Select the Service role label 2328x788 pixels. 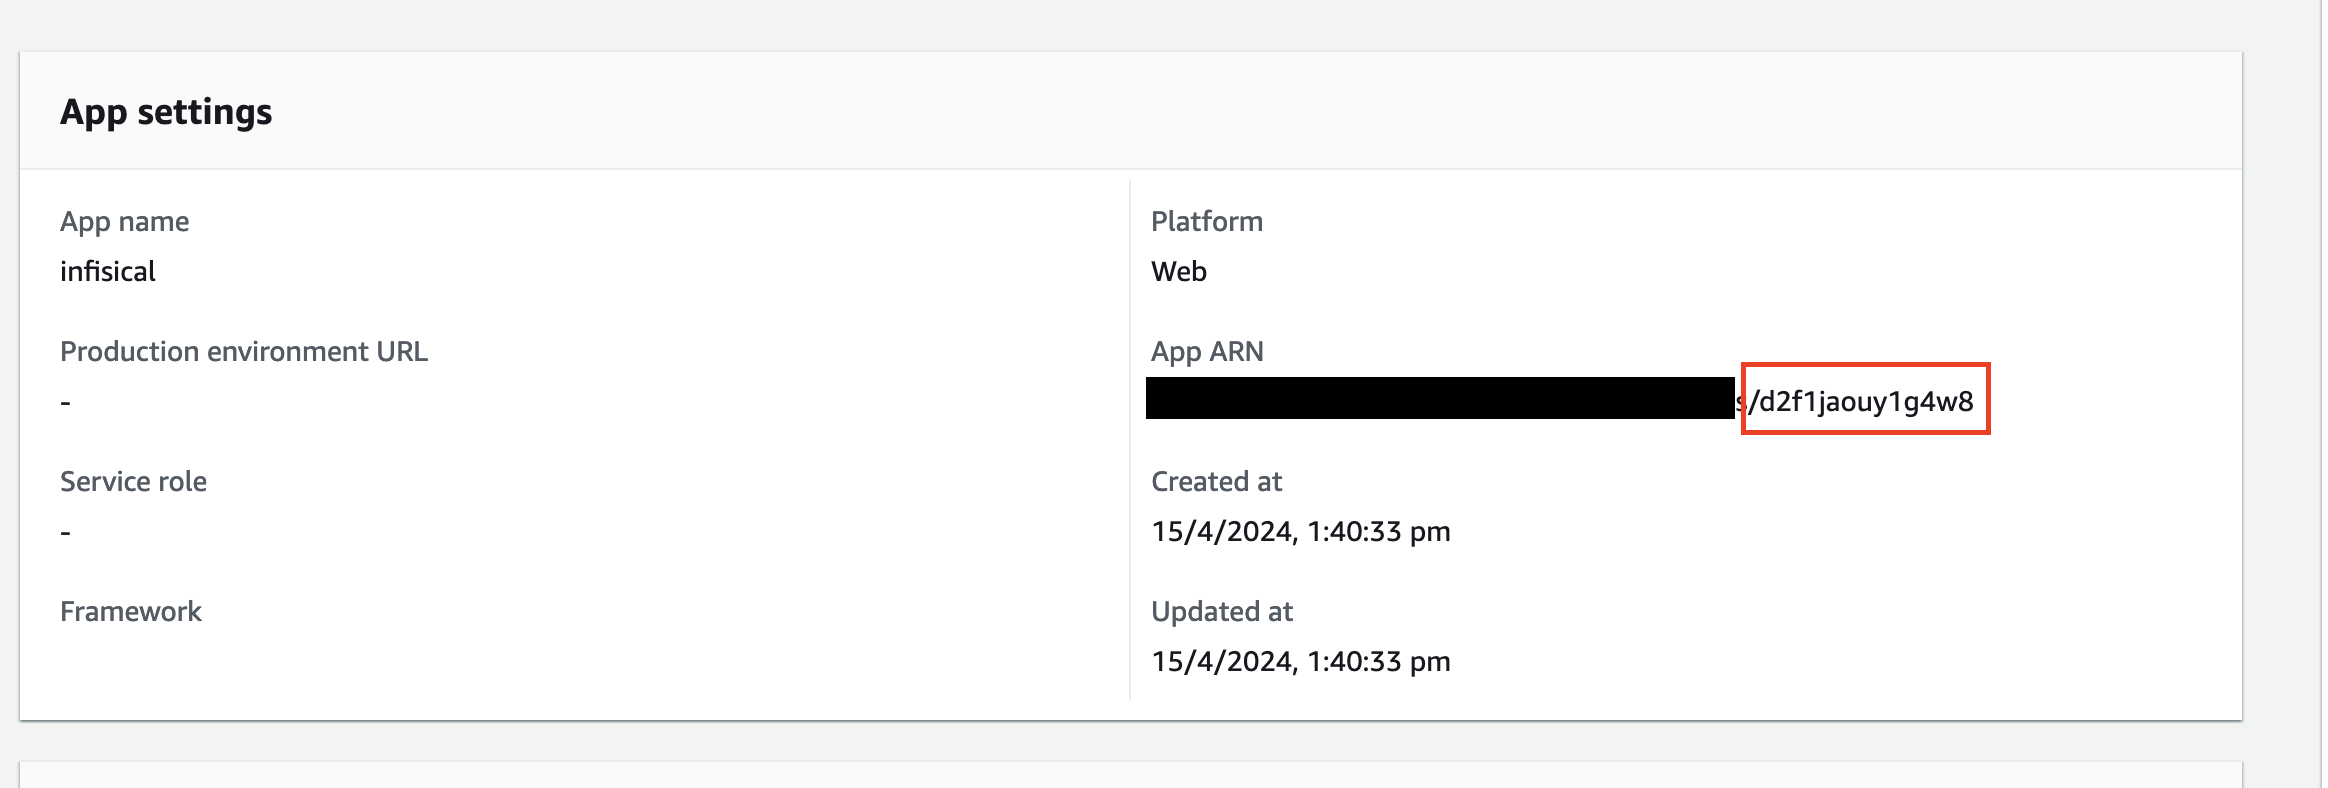tap(133, 481)
